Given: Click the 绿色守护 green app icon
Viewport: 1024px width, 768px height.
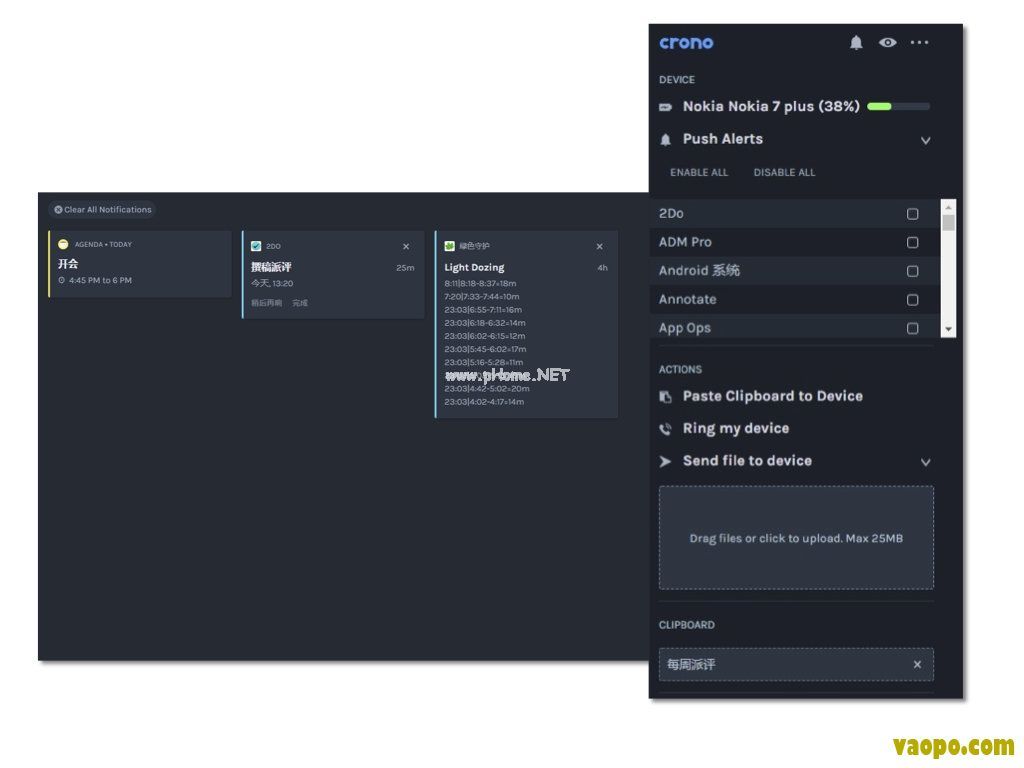Looking at the screenshot, I should (x=449, y=246).
